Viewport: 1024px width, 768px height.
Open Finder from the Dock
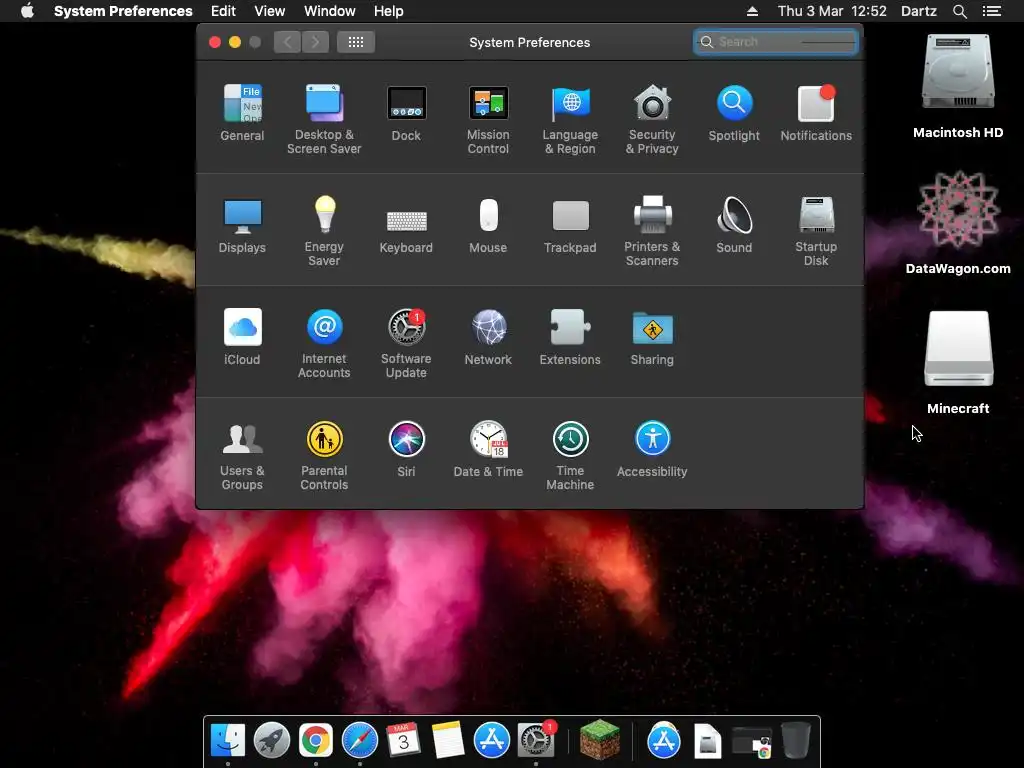point(228,741)
